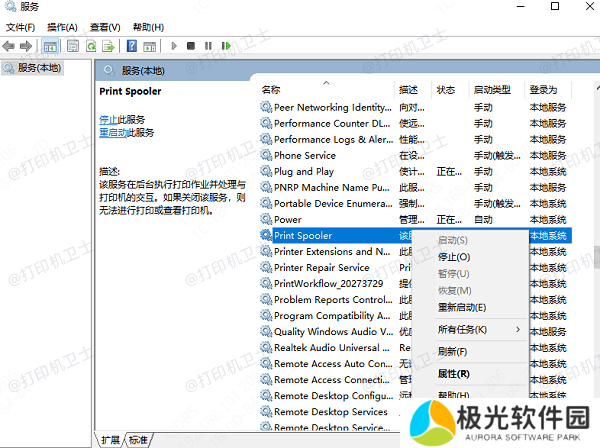Expand the 所有任务(K) submenu
Screen dimensions: 600x448
tap(478, 329)
